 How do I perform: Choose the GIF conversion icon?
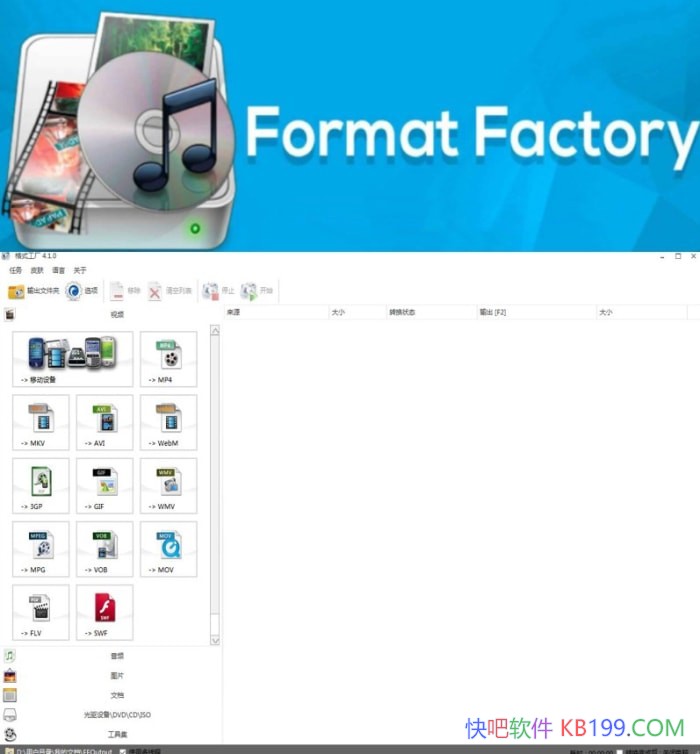(104, 486)
